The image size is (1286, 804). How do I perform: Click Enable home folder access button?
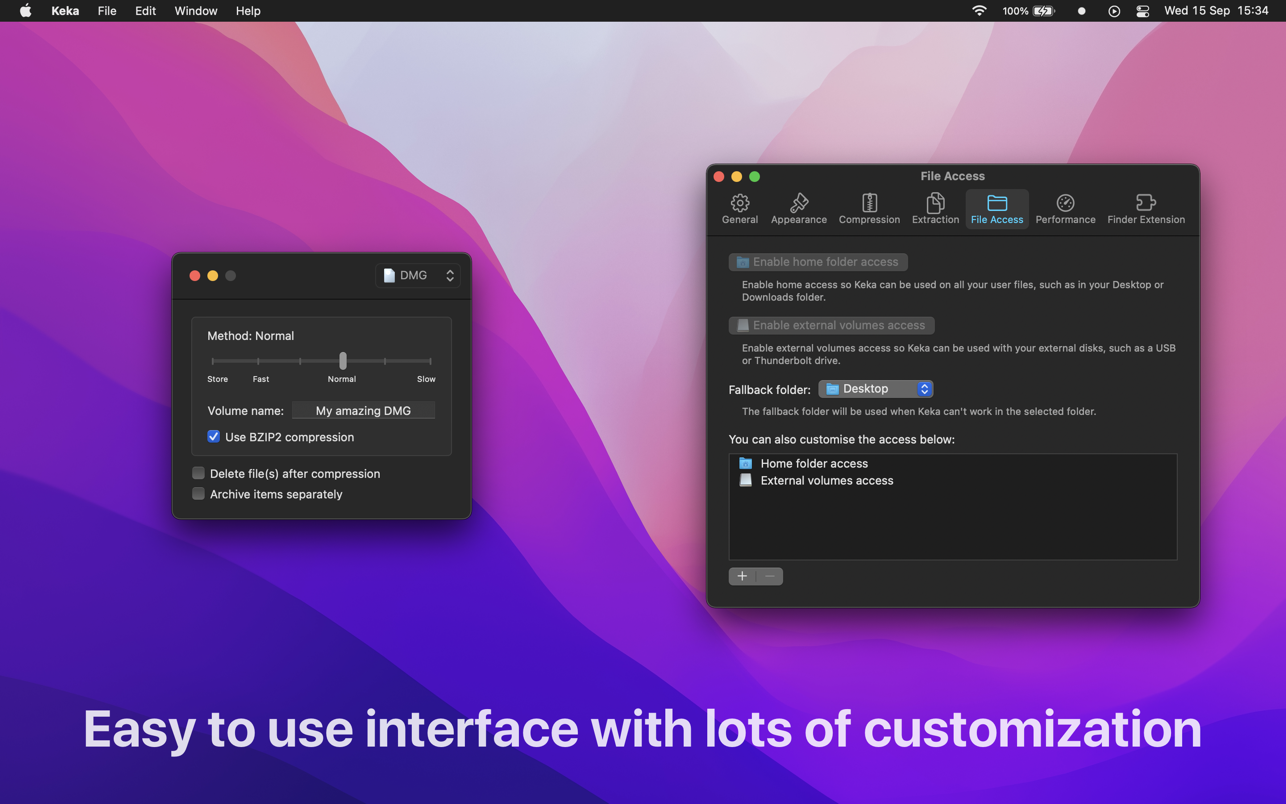818,262
